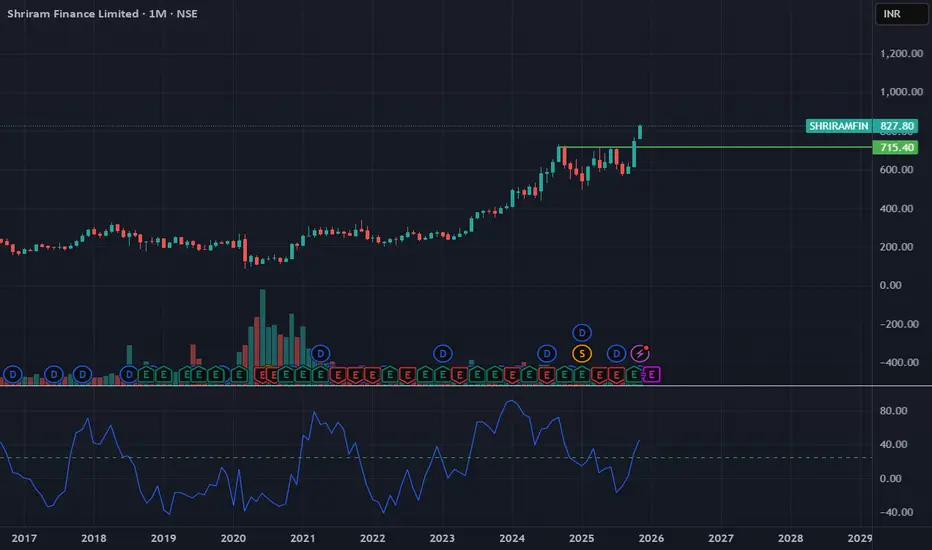
Task: Open the green E marker beneath the lightning icon
Action: [x=634, y=375]
